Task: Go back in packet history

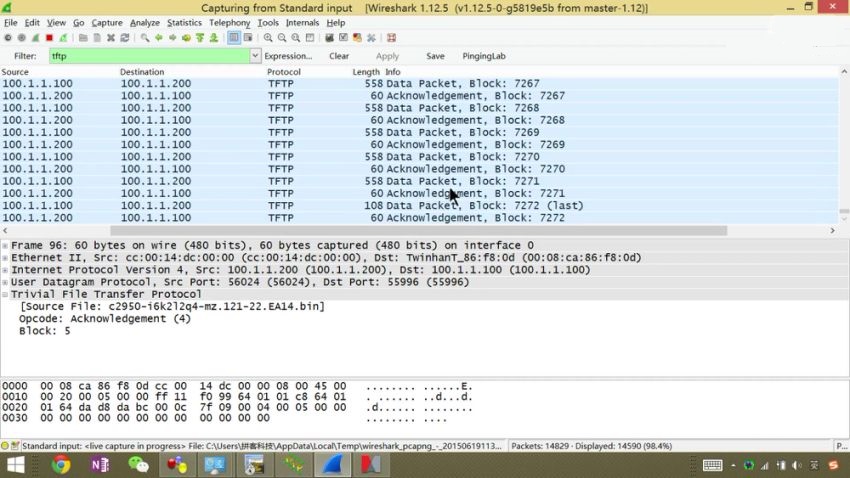Action: (159, 38)
